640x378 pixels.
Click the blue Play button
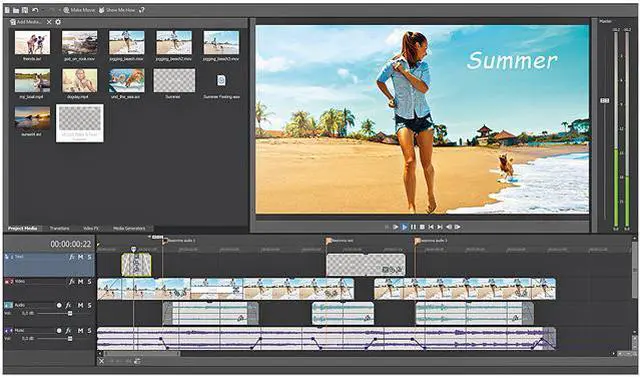pyautogui.click(x=404, y=227)
